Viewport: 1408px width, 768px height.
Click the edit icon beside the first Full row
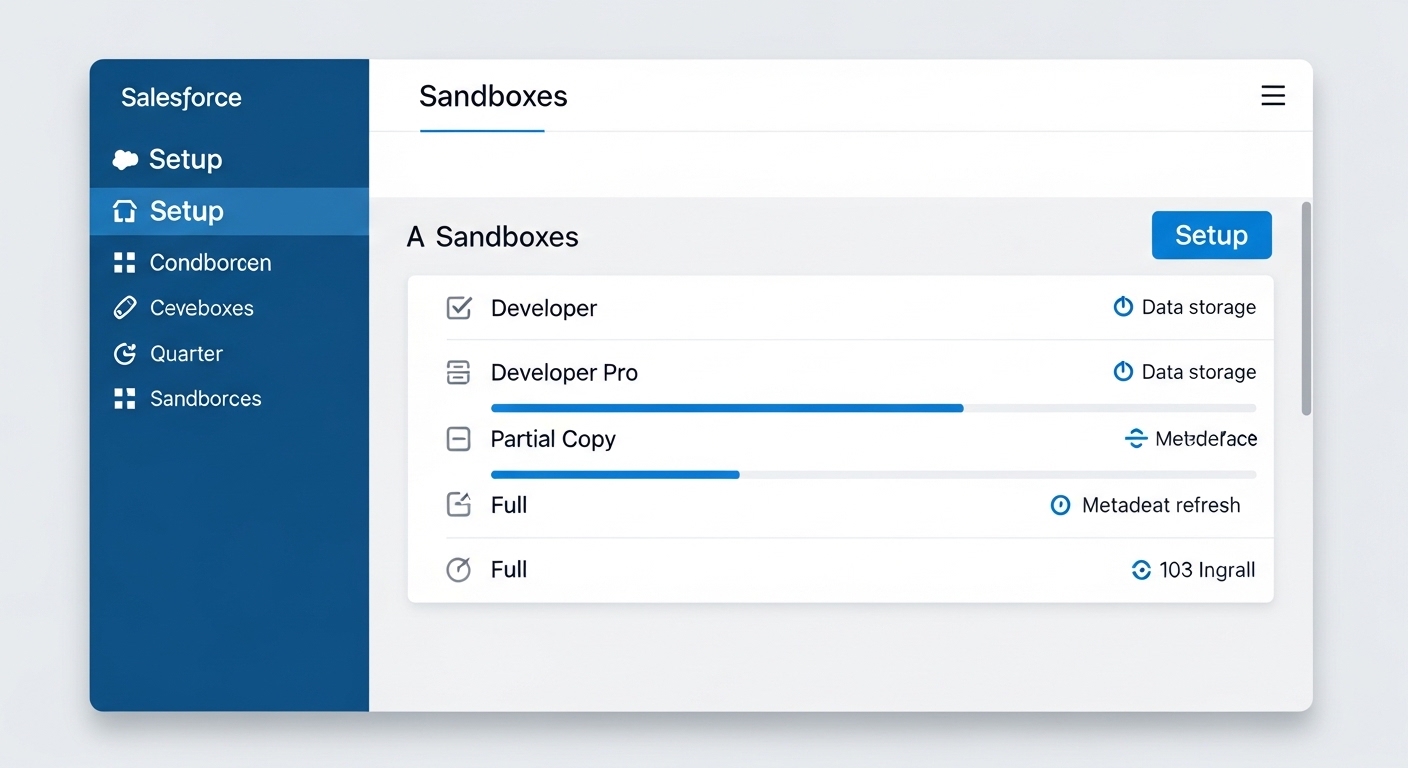[459, 505]
